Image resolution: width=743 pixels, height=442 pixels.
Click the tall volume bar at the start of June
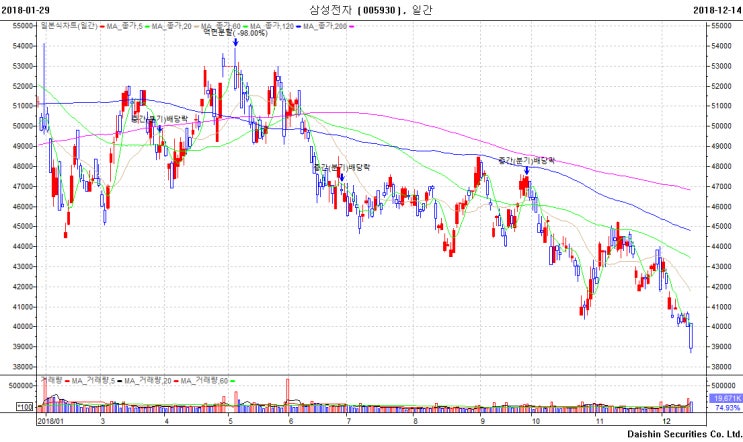tap(287, 395)
